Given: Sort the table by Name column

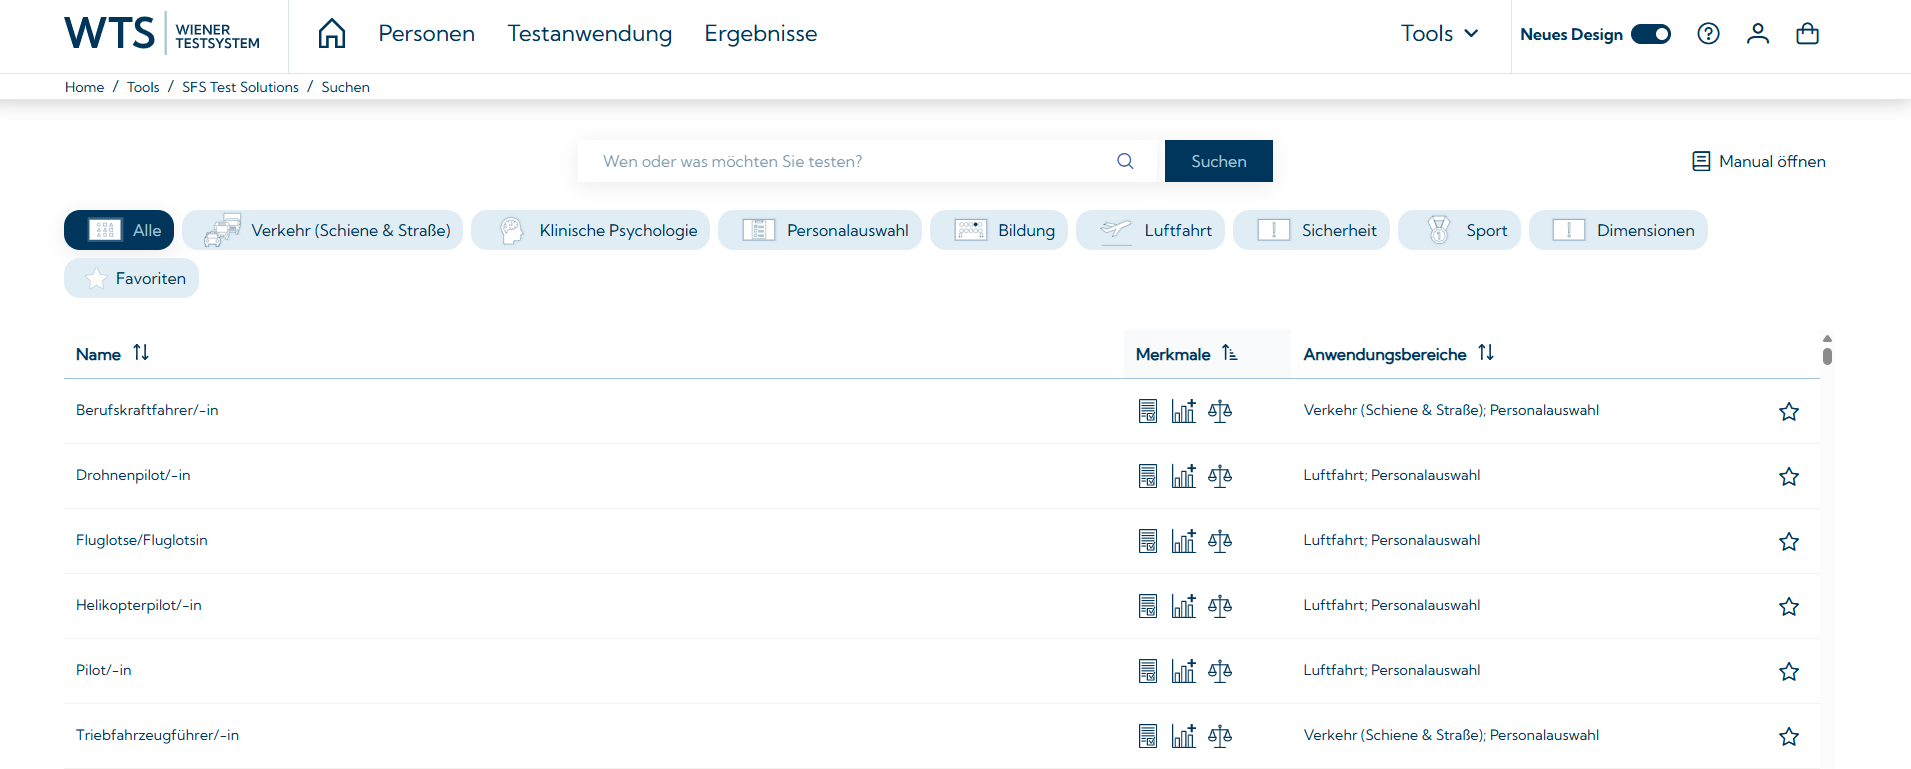Looking at the screenshot, I should click(x=141, y=353).
